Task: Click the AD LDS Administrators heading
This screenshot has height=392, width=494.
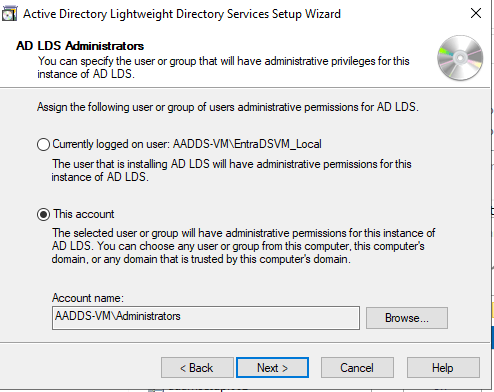Action: tap(80, 46)
